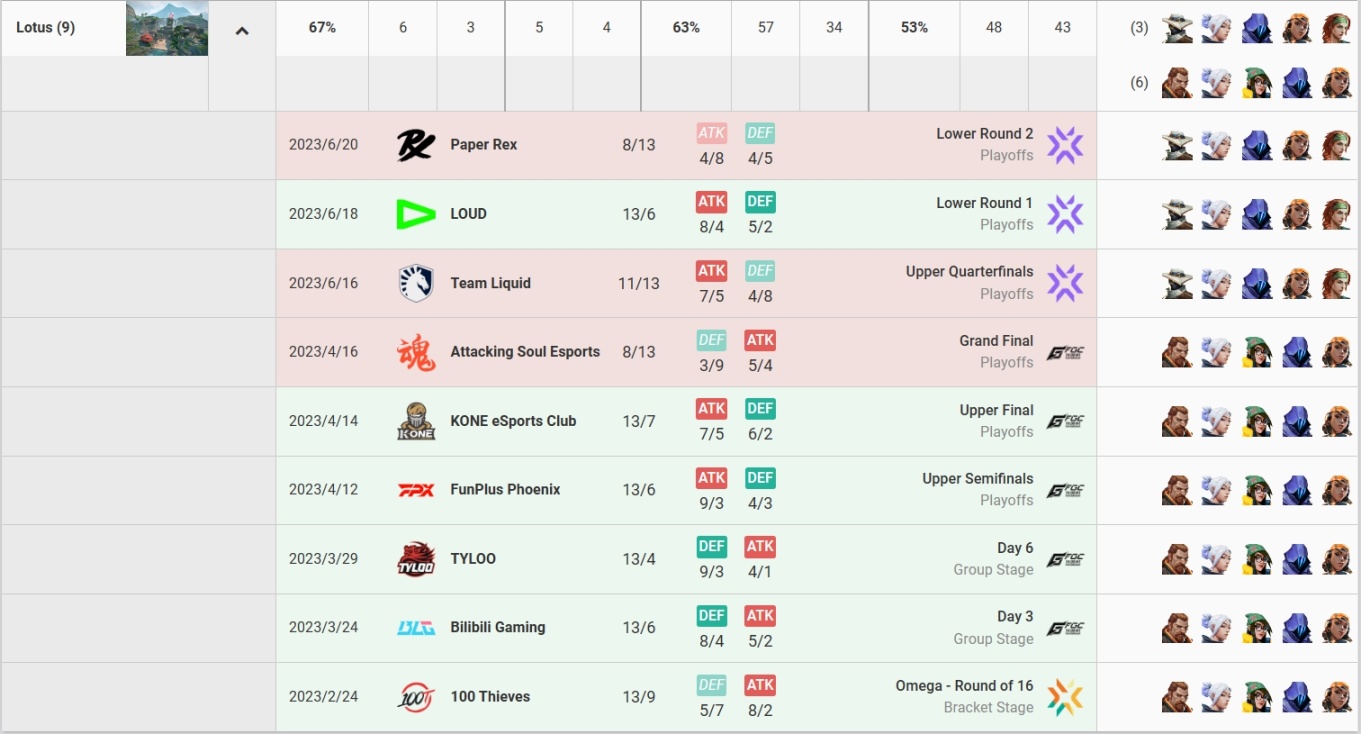Open Bilibili Gaming name link
1361x734 pixels.
pos(498,628)
